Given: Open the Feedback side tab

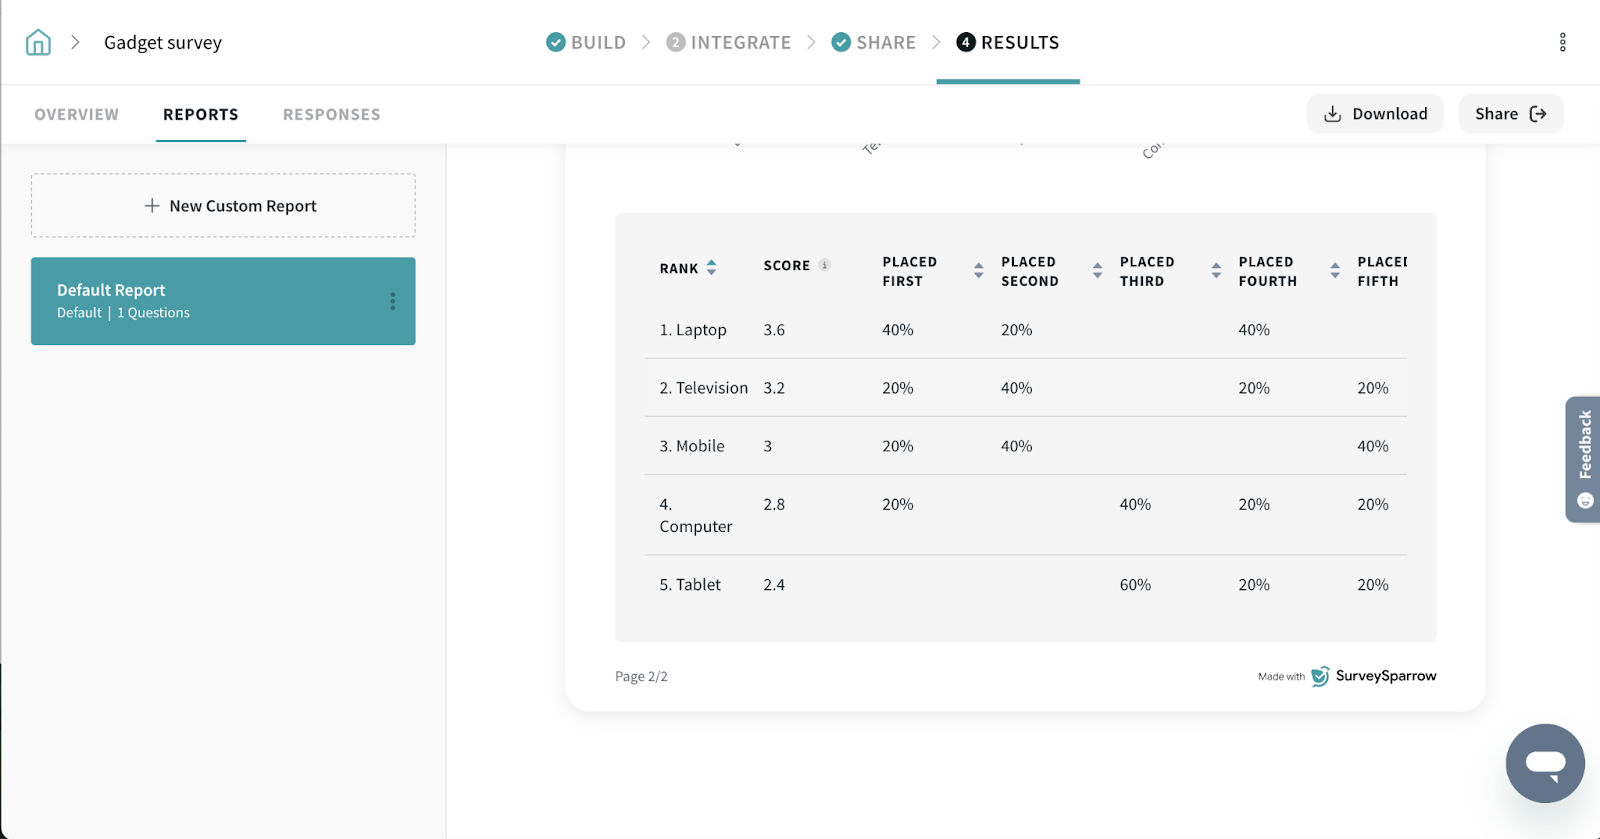Looking at the screenshot, I should click(x=1584, y=458).
